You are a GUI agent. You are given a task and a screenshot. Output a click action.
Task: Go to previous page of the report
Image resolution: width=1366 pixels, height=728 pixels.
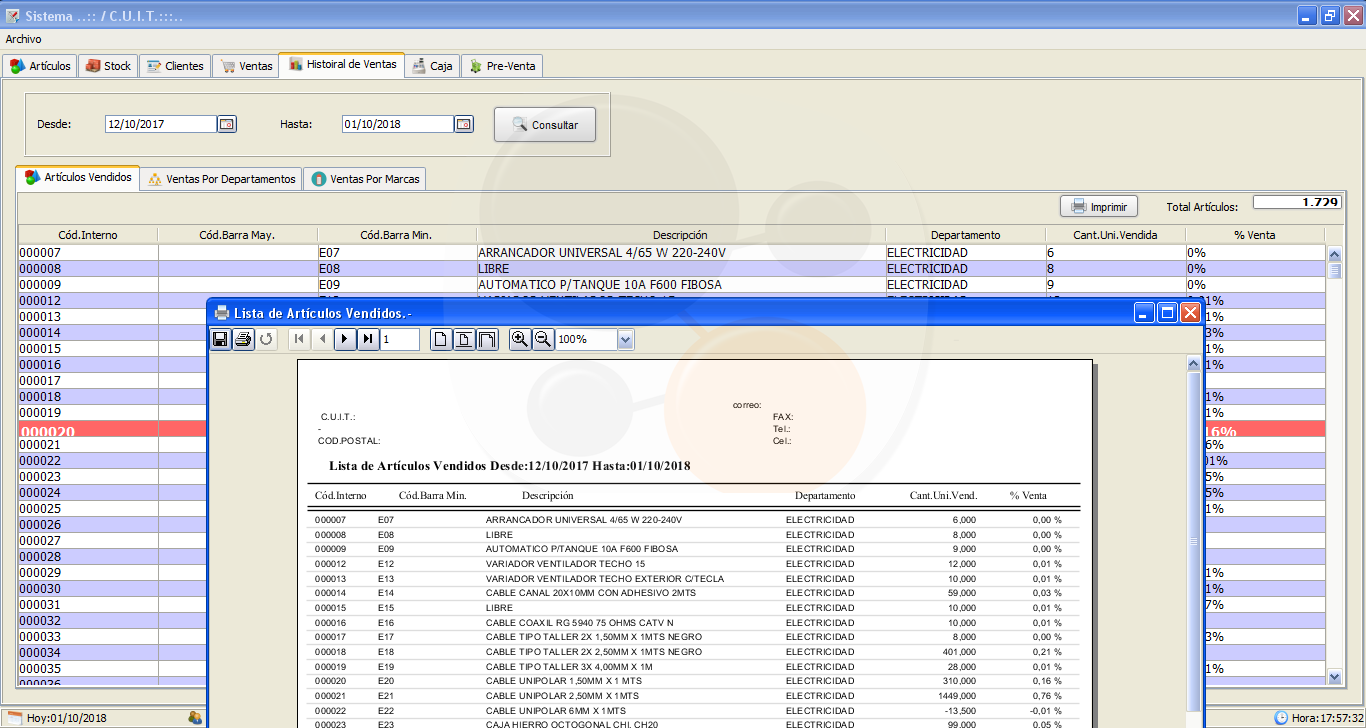click(321, 340)
